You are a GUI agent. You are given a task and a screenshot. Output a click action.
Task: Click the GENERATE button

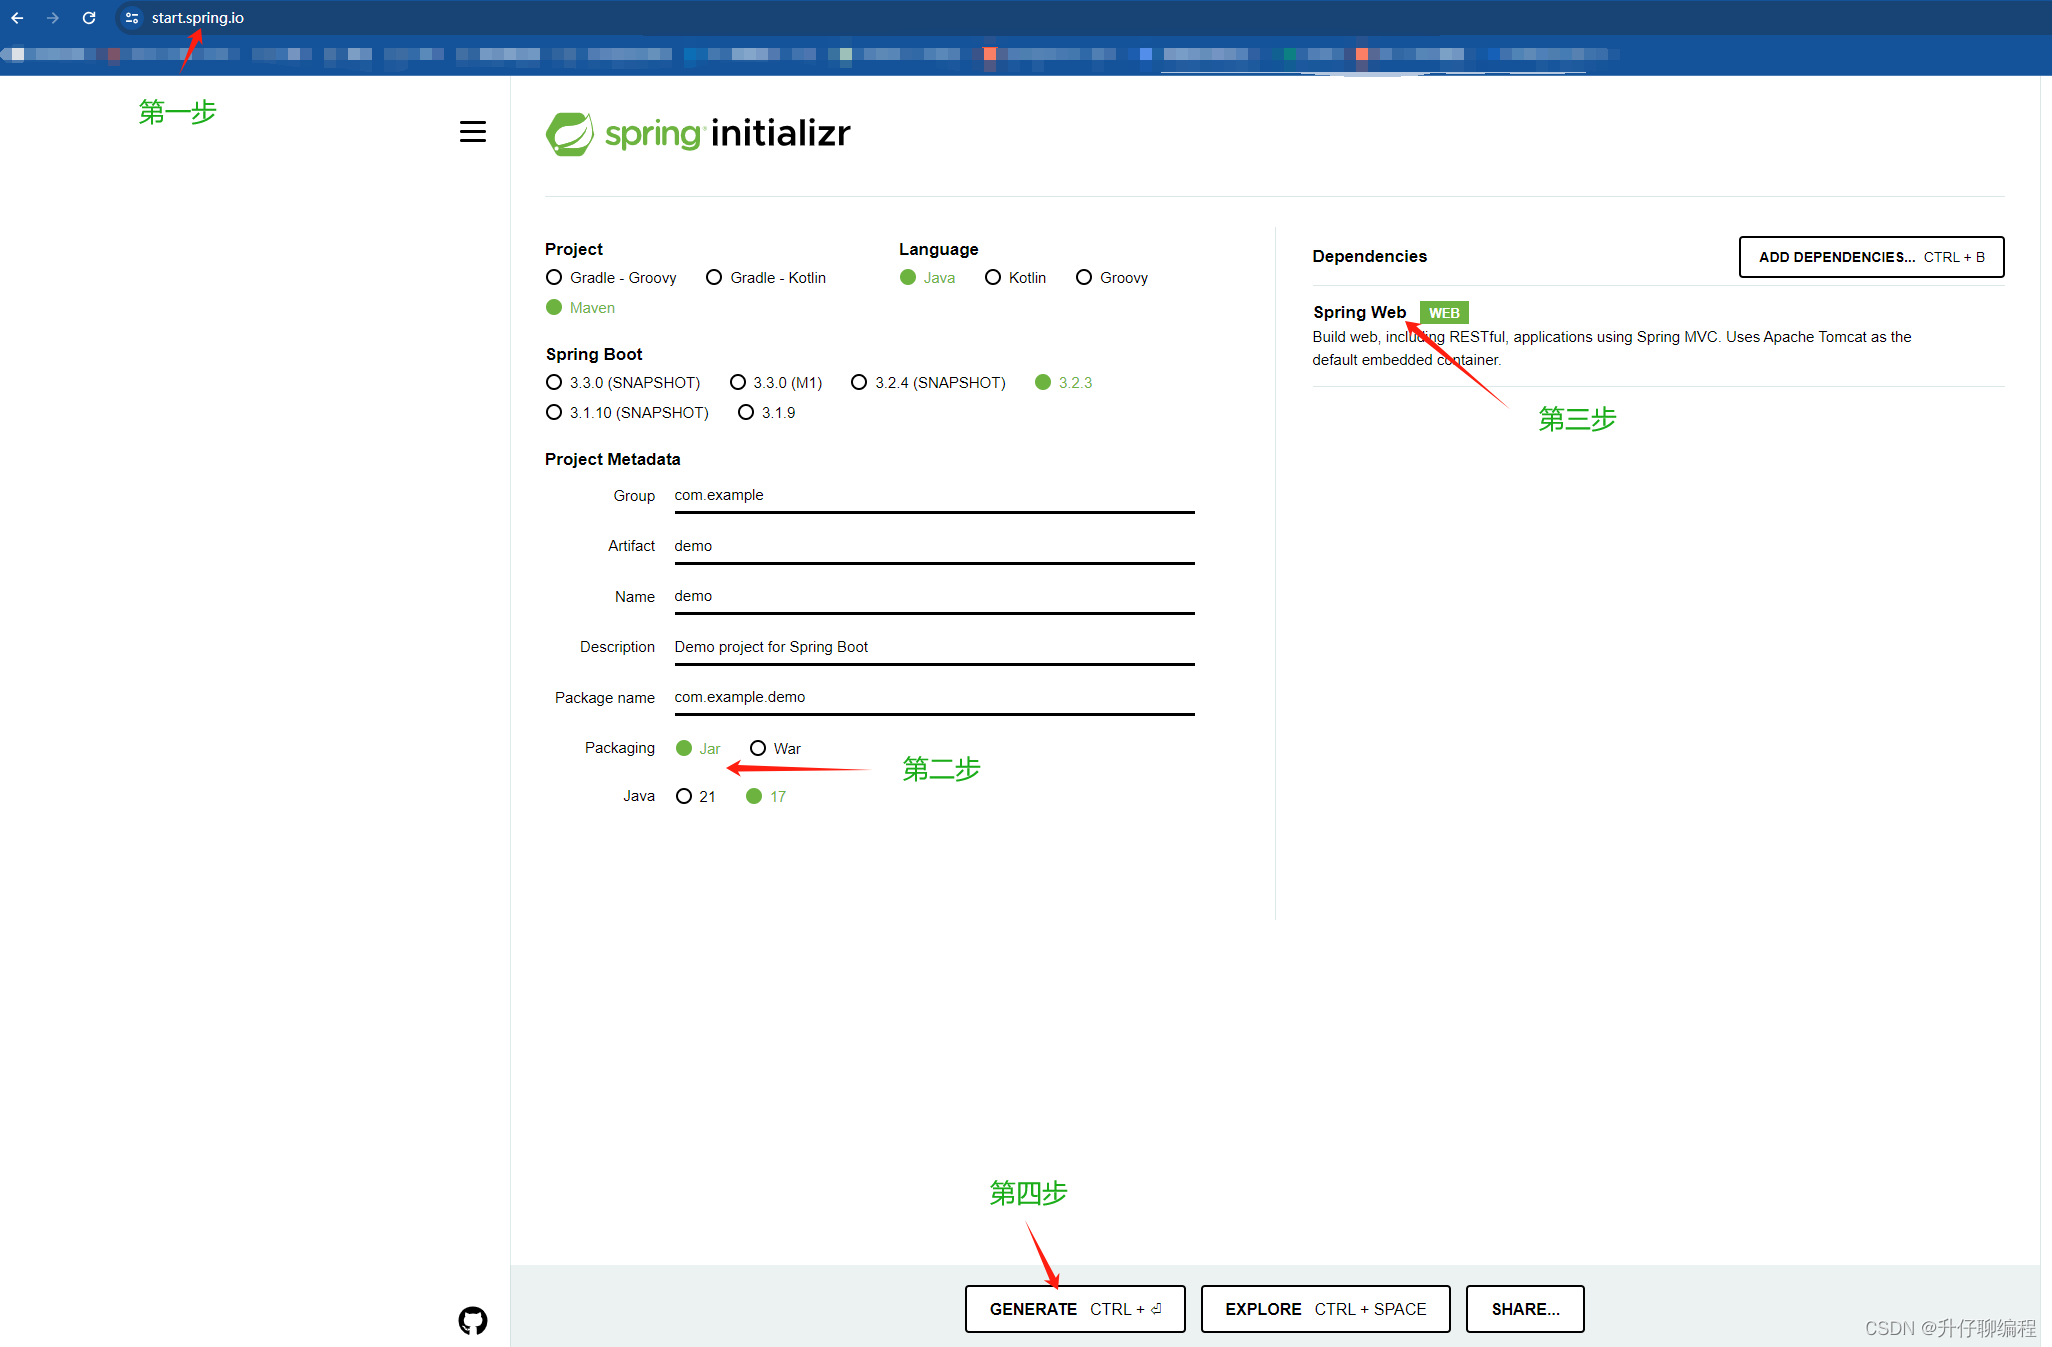[x=1075, y=1309]
